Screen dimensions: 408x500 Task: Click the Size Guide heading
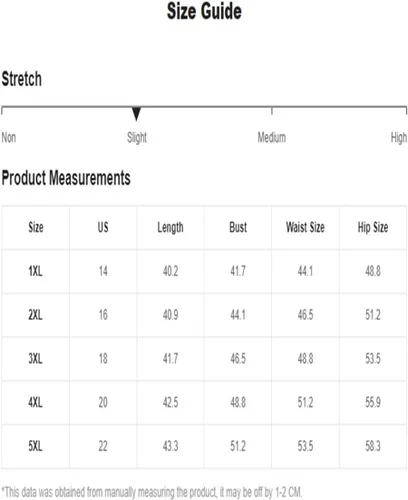[x=204, y=11]
